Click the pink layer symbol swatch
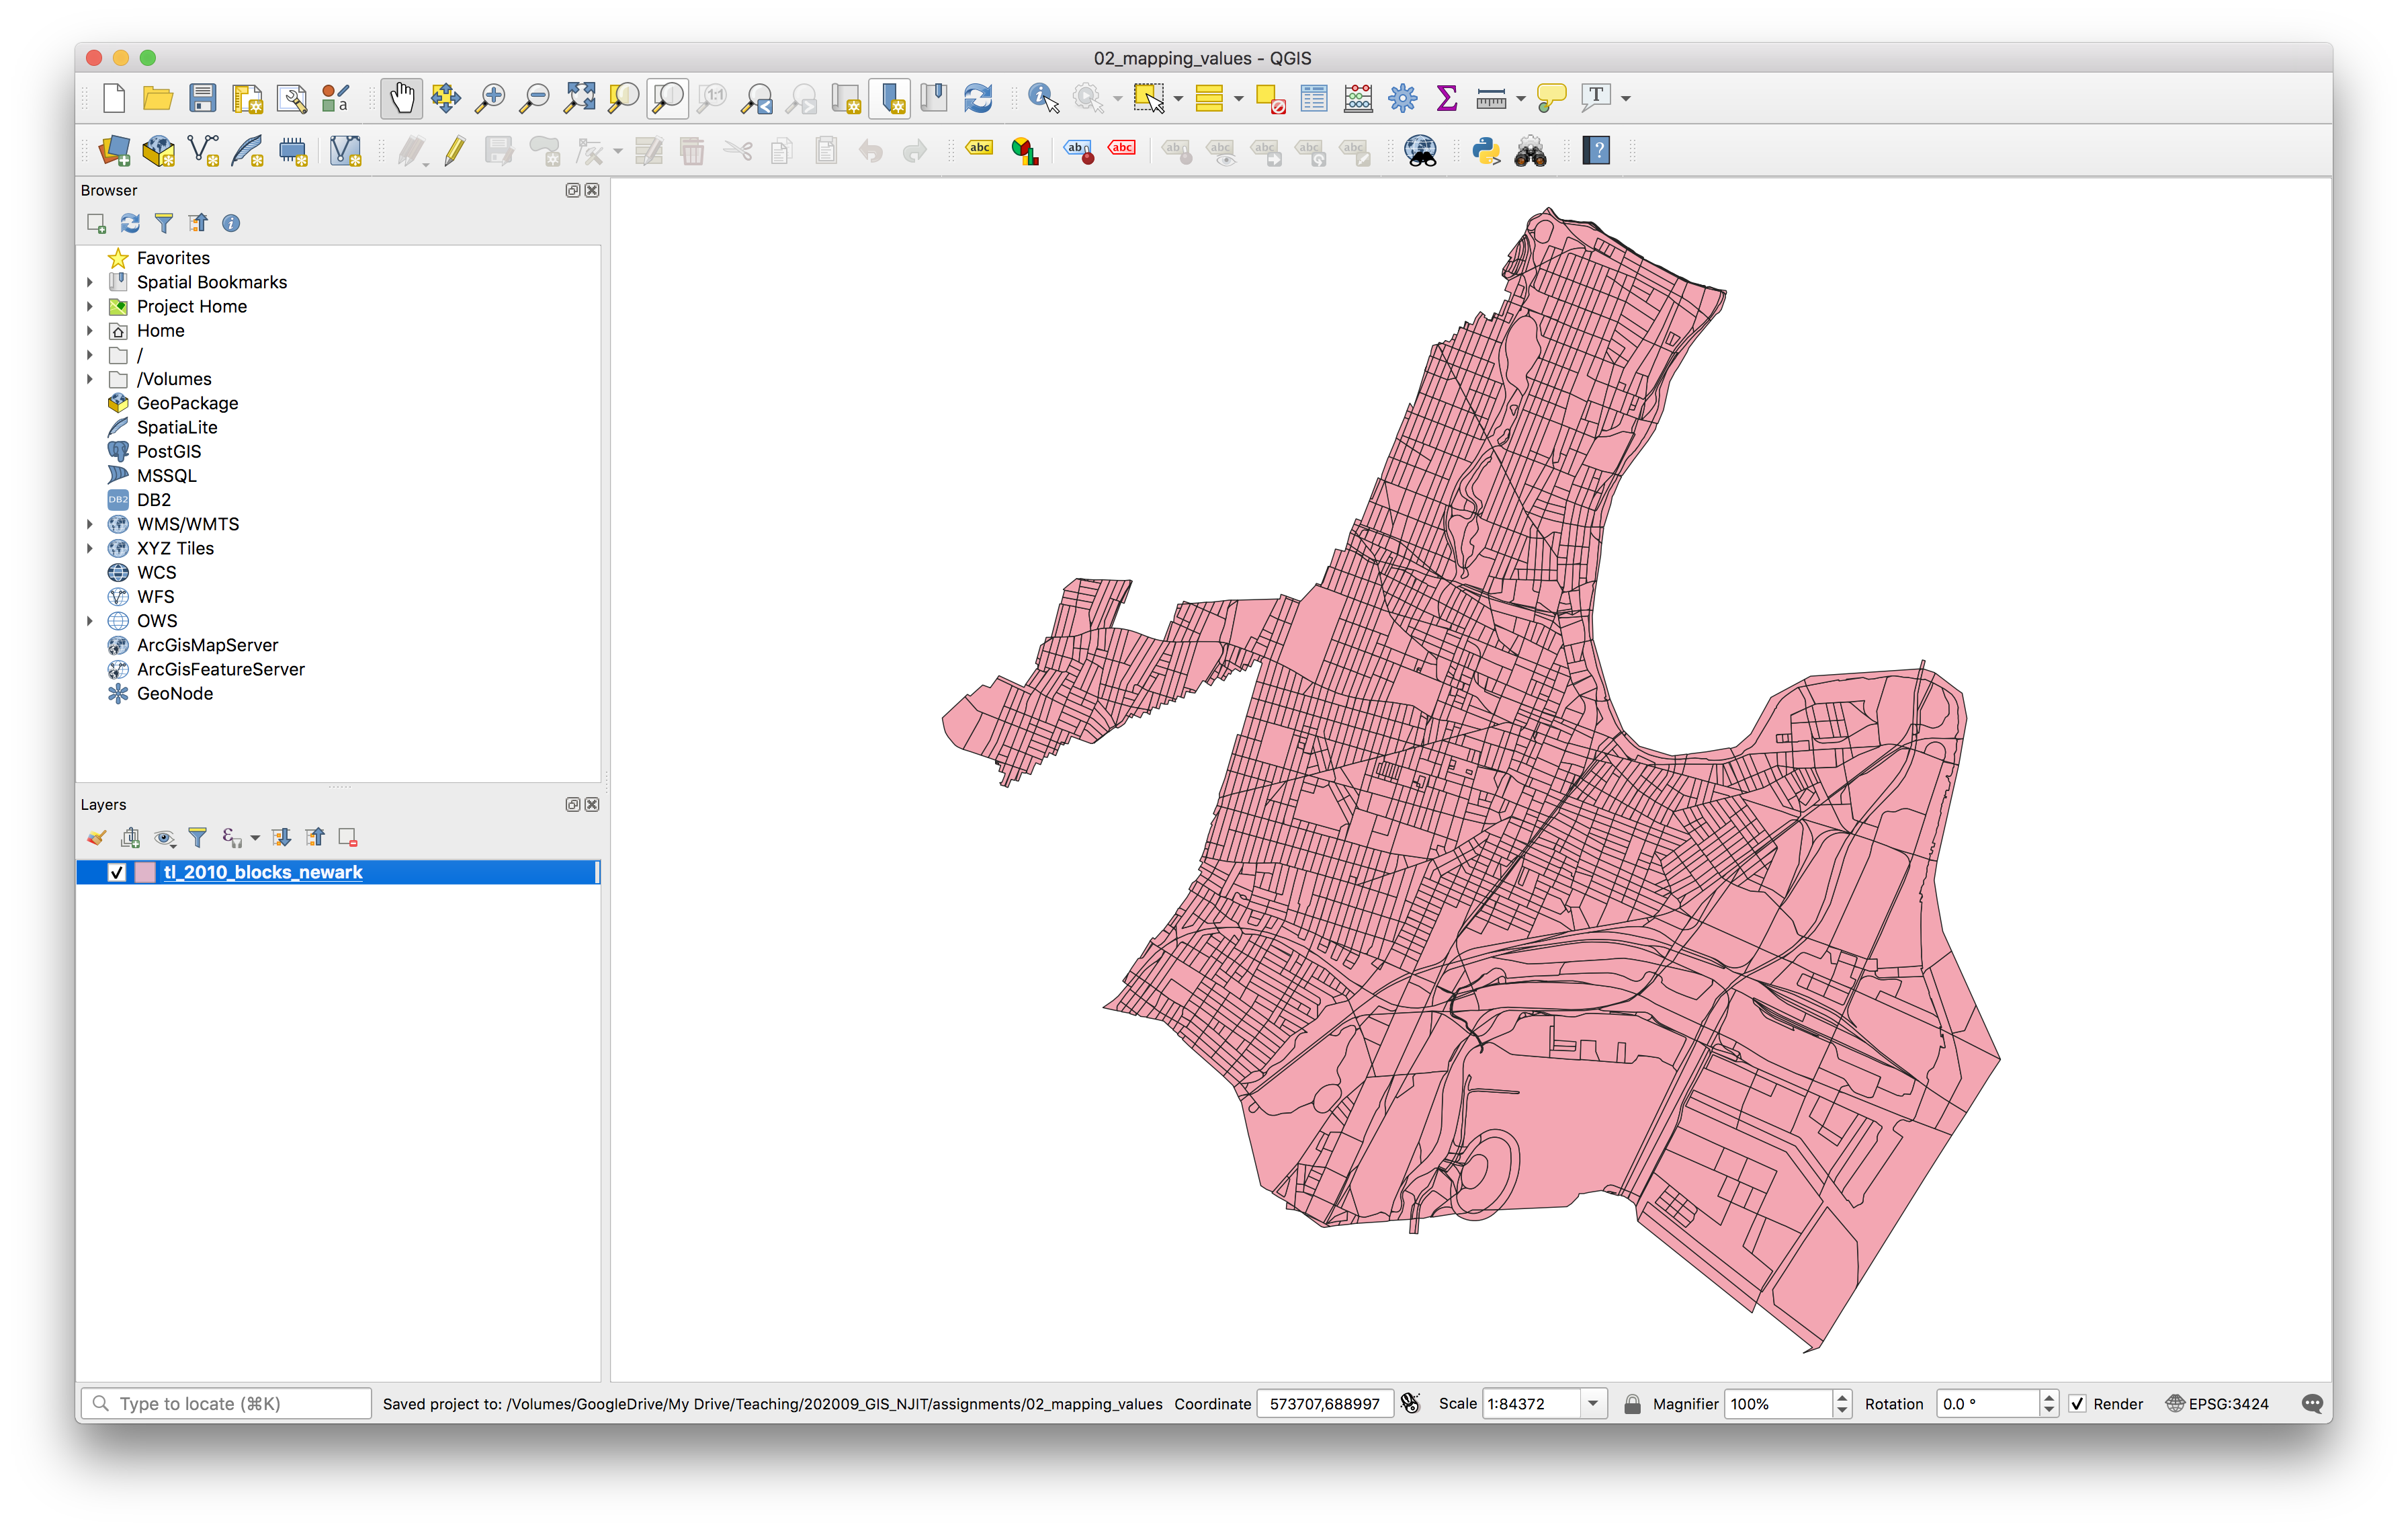This screenshot has width=2408, height=1531. click(x=145, y=872)
